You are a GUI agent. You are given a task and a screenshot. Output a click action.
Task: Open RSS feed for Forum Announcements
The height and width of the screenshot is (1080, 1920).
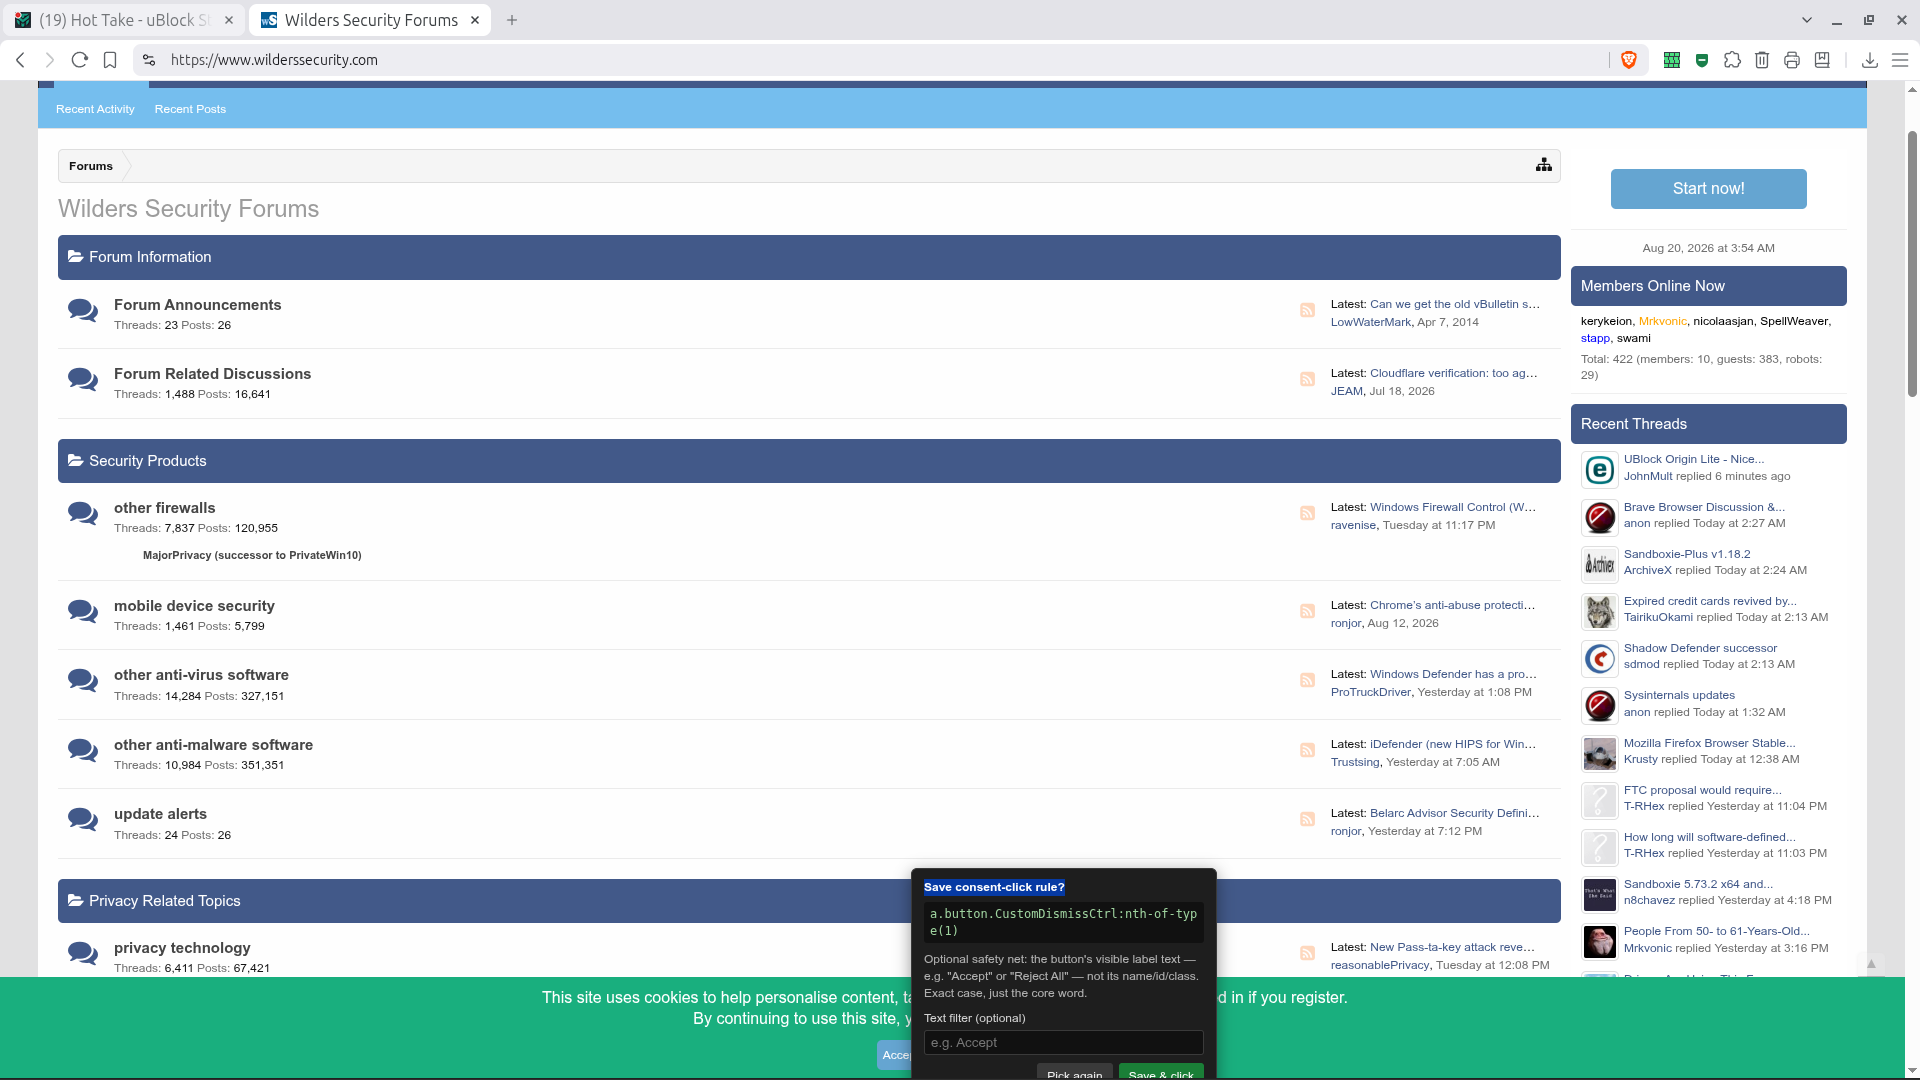pos(1307,310)
